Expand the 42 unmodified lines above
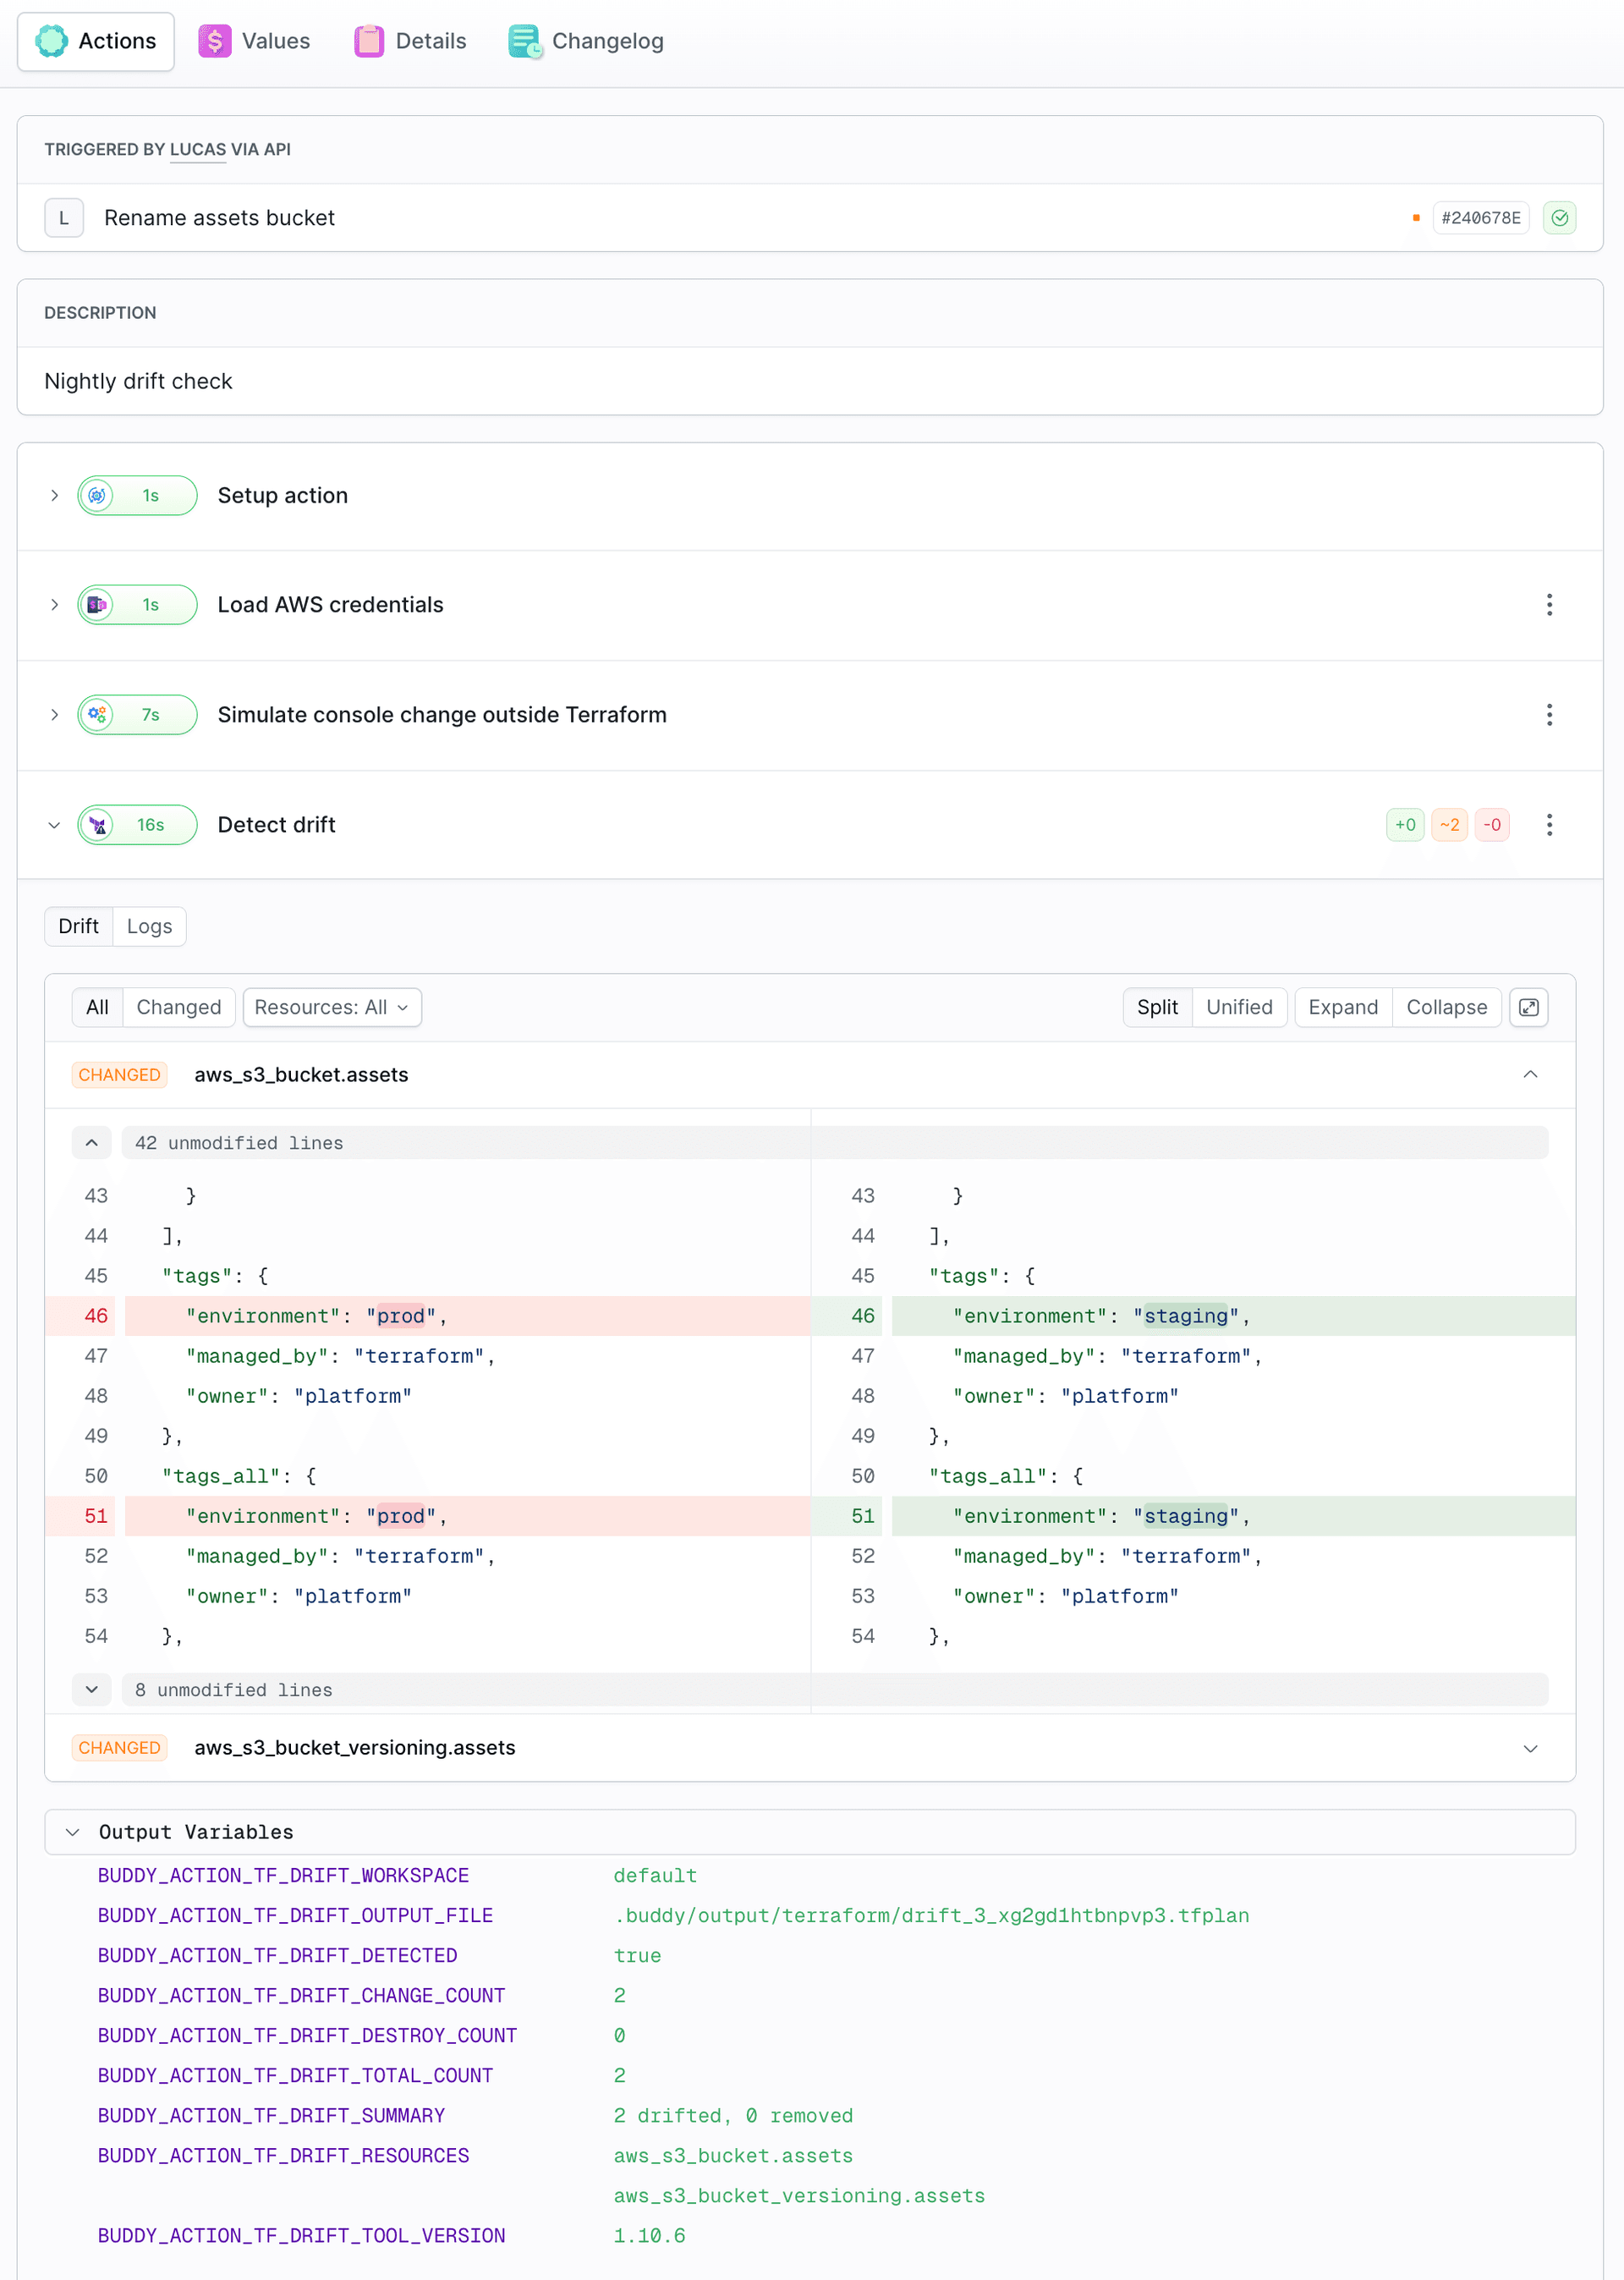 [x=92, y=1143]
